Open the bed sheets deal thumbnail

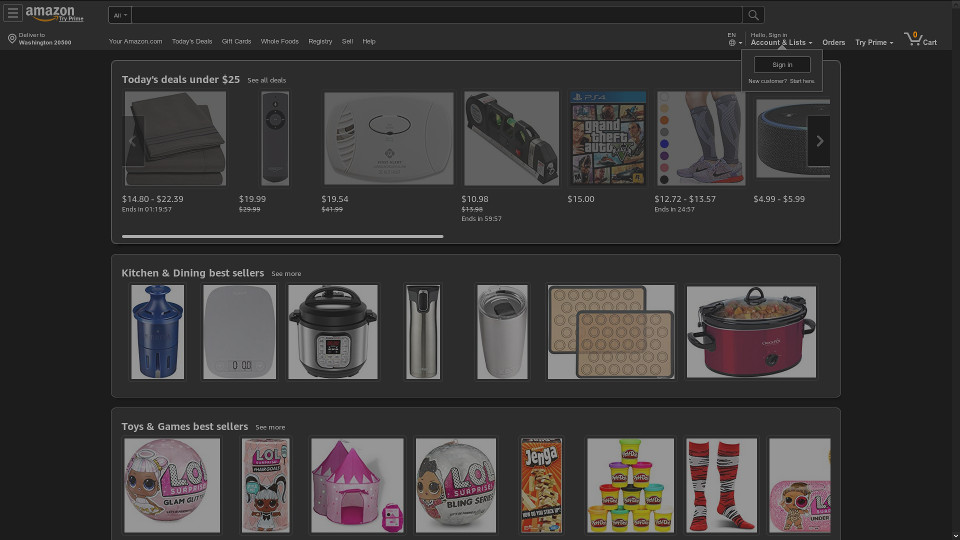click(175, 138)
